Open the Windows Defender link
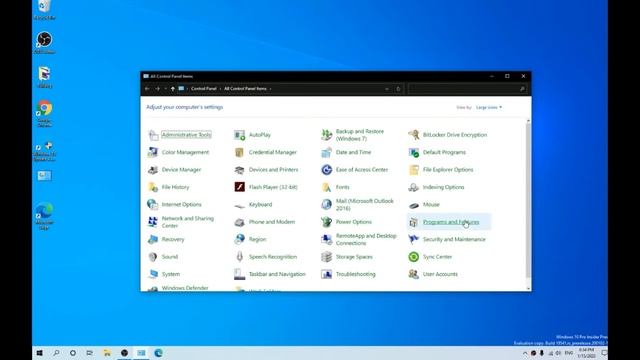This screenshot has height=360, width=640. pos(185,288)
